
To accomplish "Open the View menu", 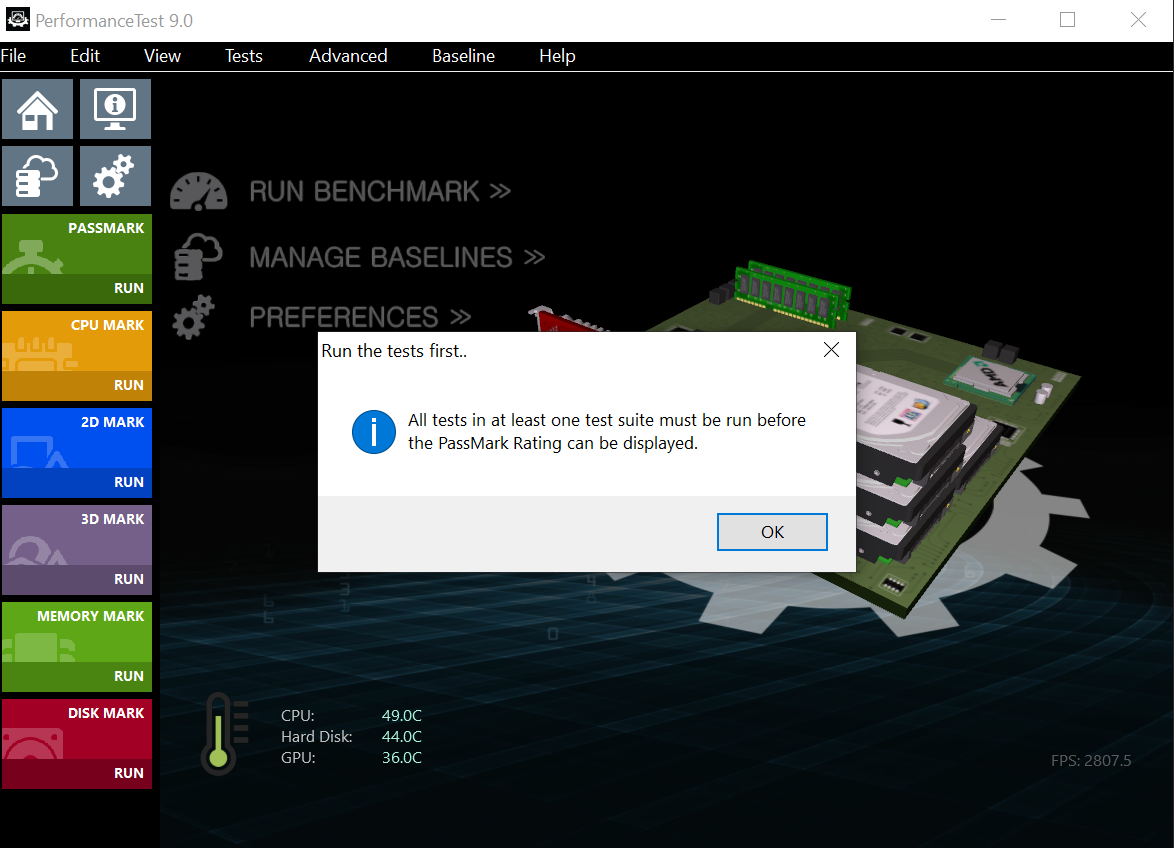I will click(x=162, y=56).
